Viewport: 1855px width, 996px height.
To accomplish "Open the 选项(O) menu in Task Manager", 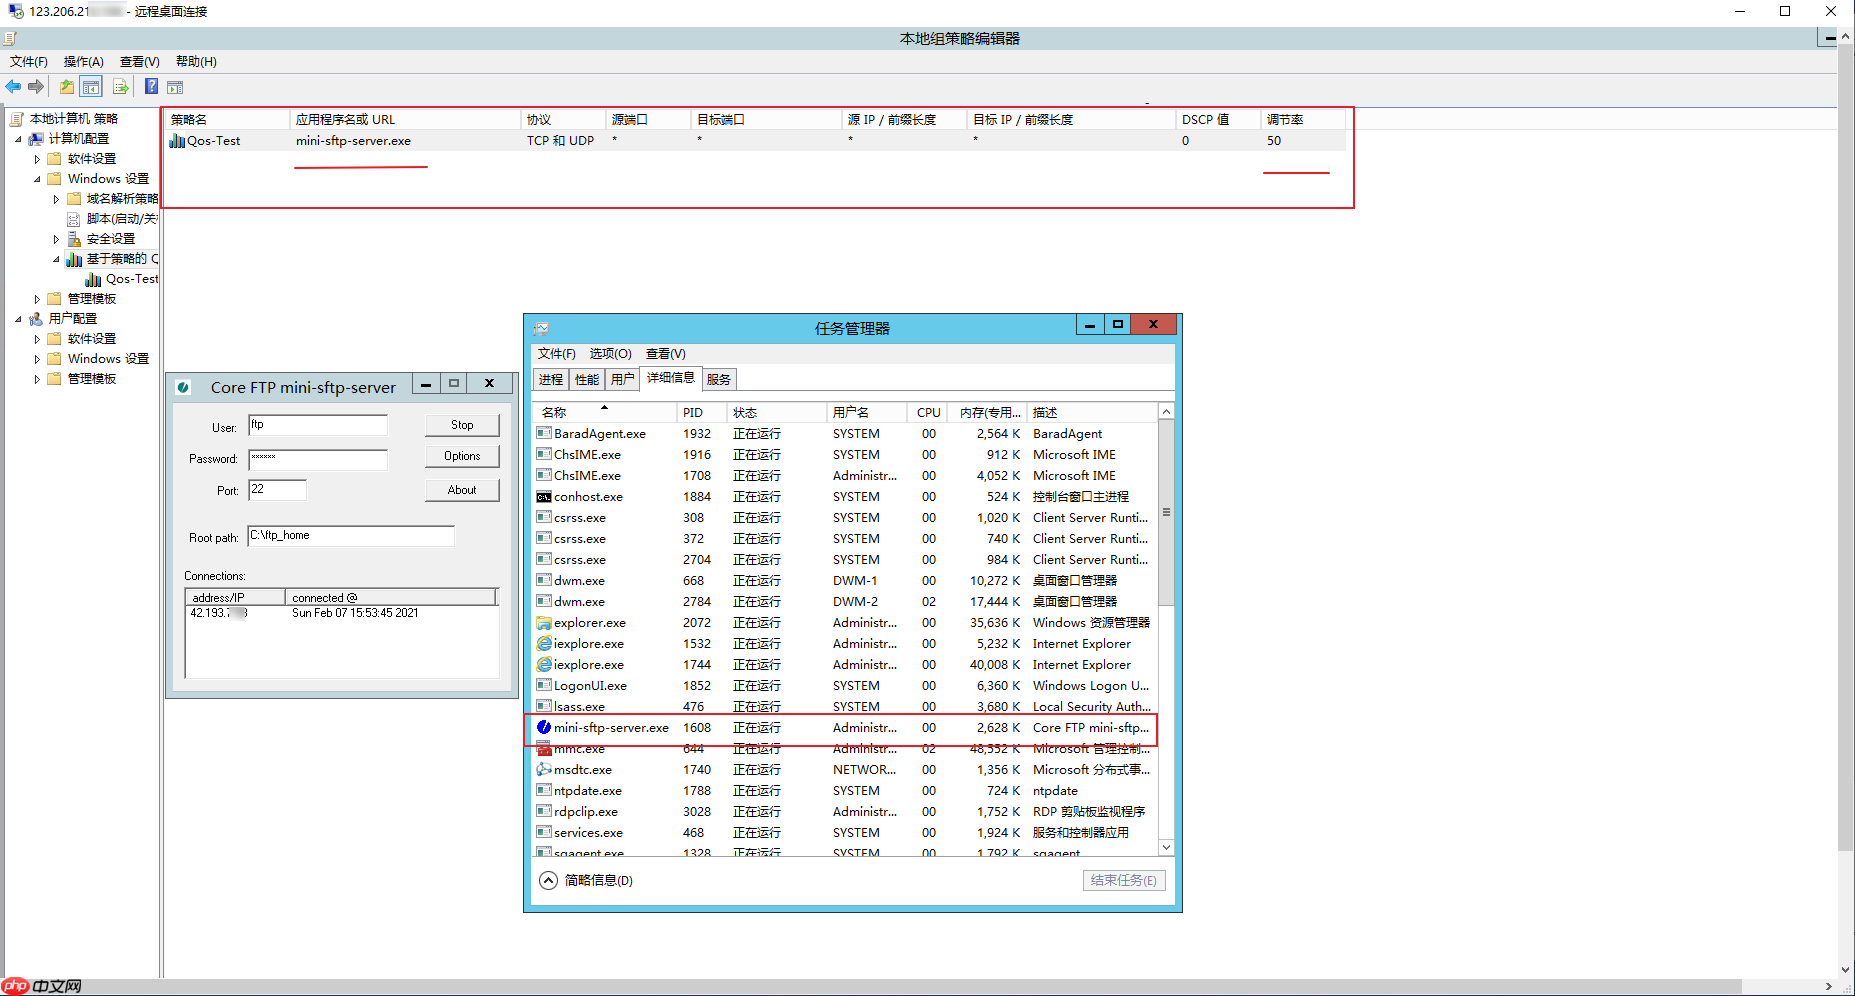I will pyautogui.click(x=610, y=353).
